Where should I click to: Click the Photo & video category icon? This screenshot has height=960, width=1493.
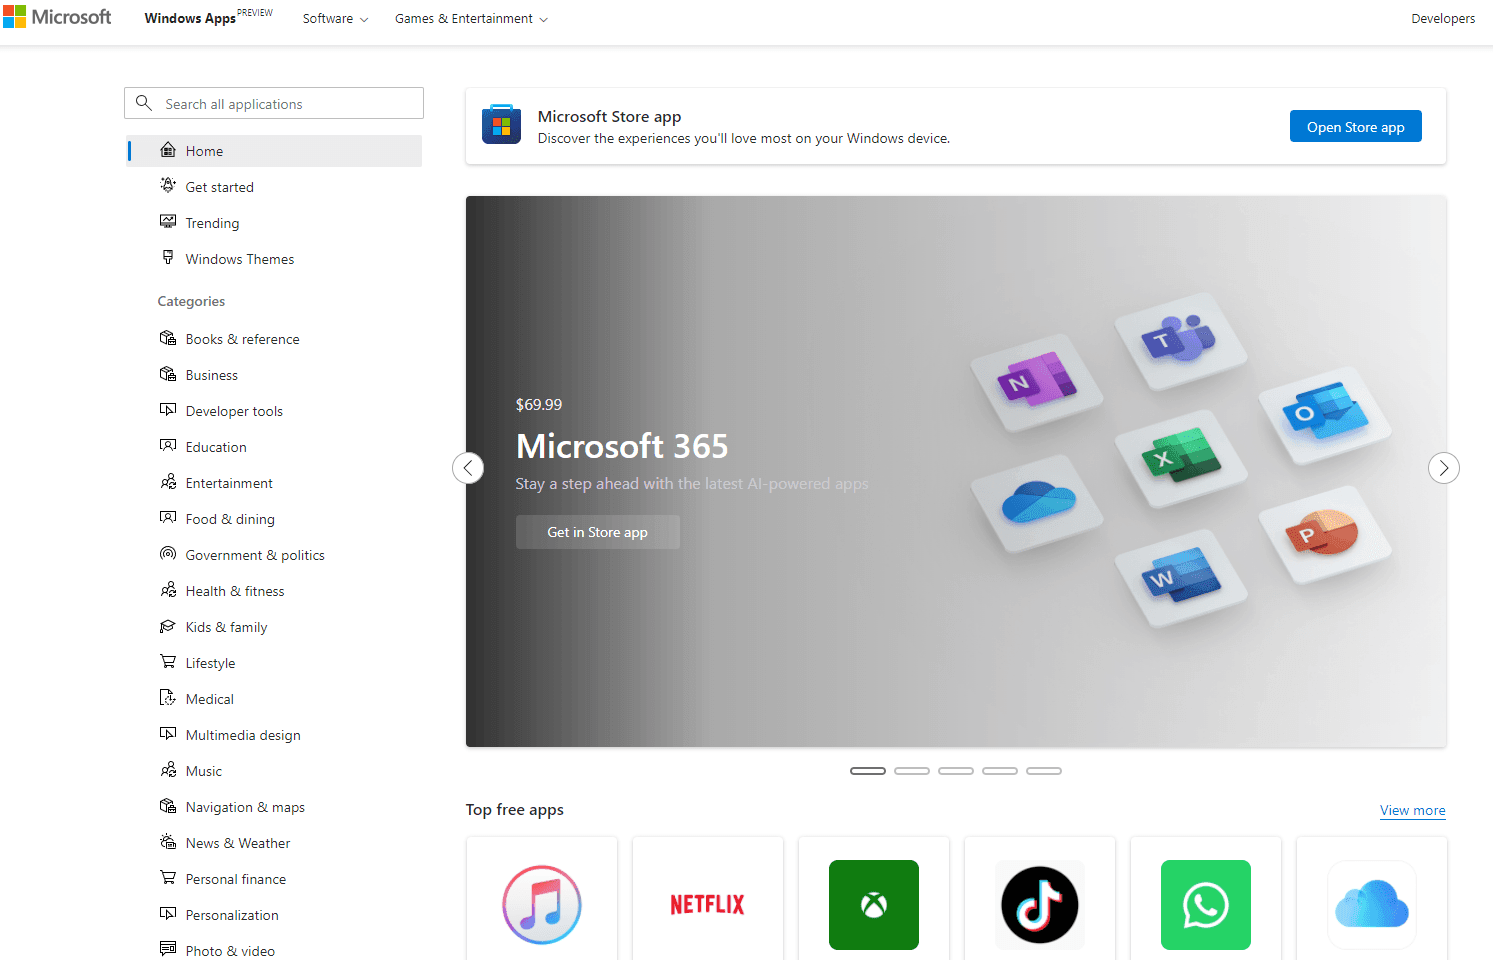[x=168, y=950]
